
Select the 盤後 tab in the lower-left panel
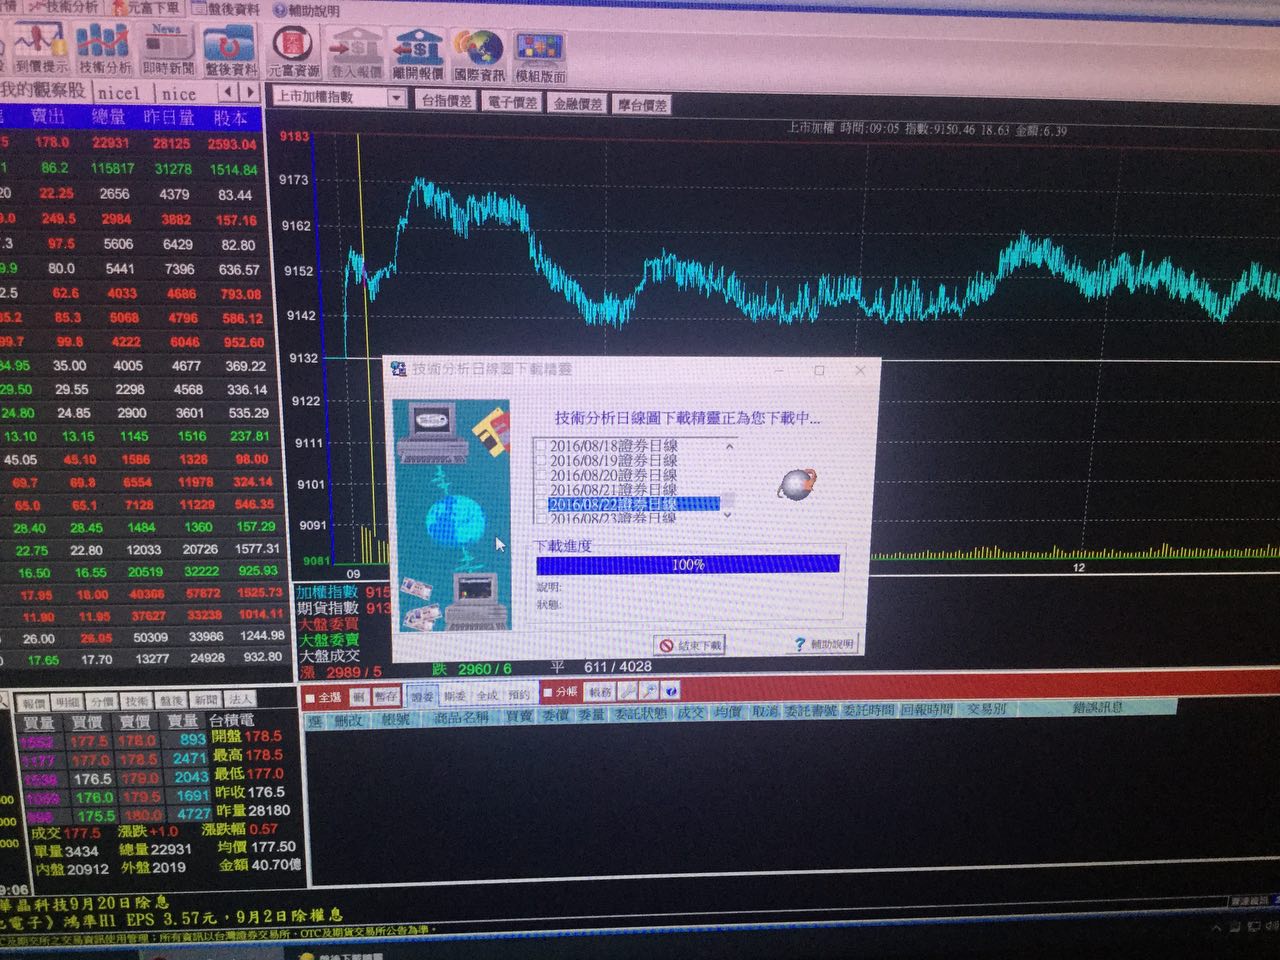pos(171,701)
